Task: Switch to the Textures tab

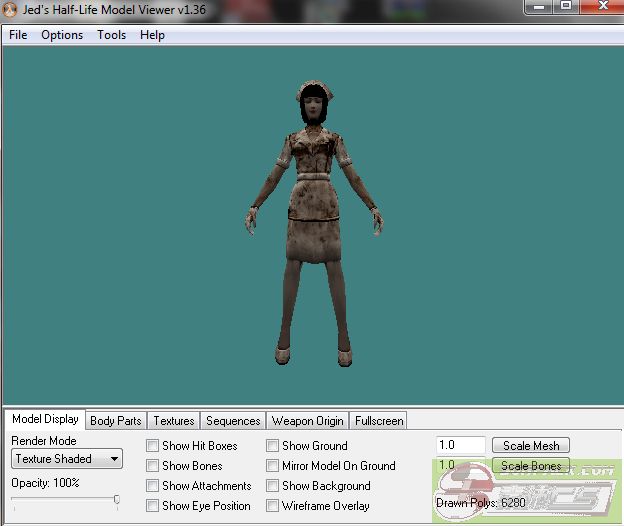Action: coord(174,421)
